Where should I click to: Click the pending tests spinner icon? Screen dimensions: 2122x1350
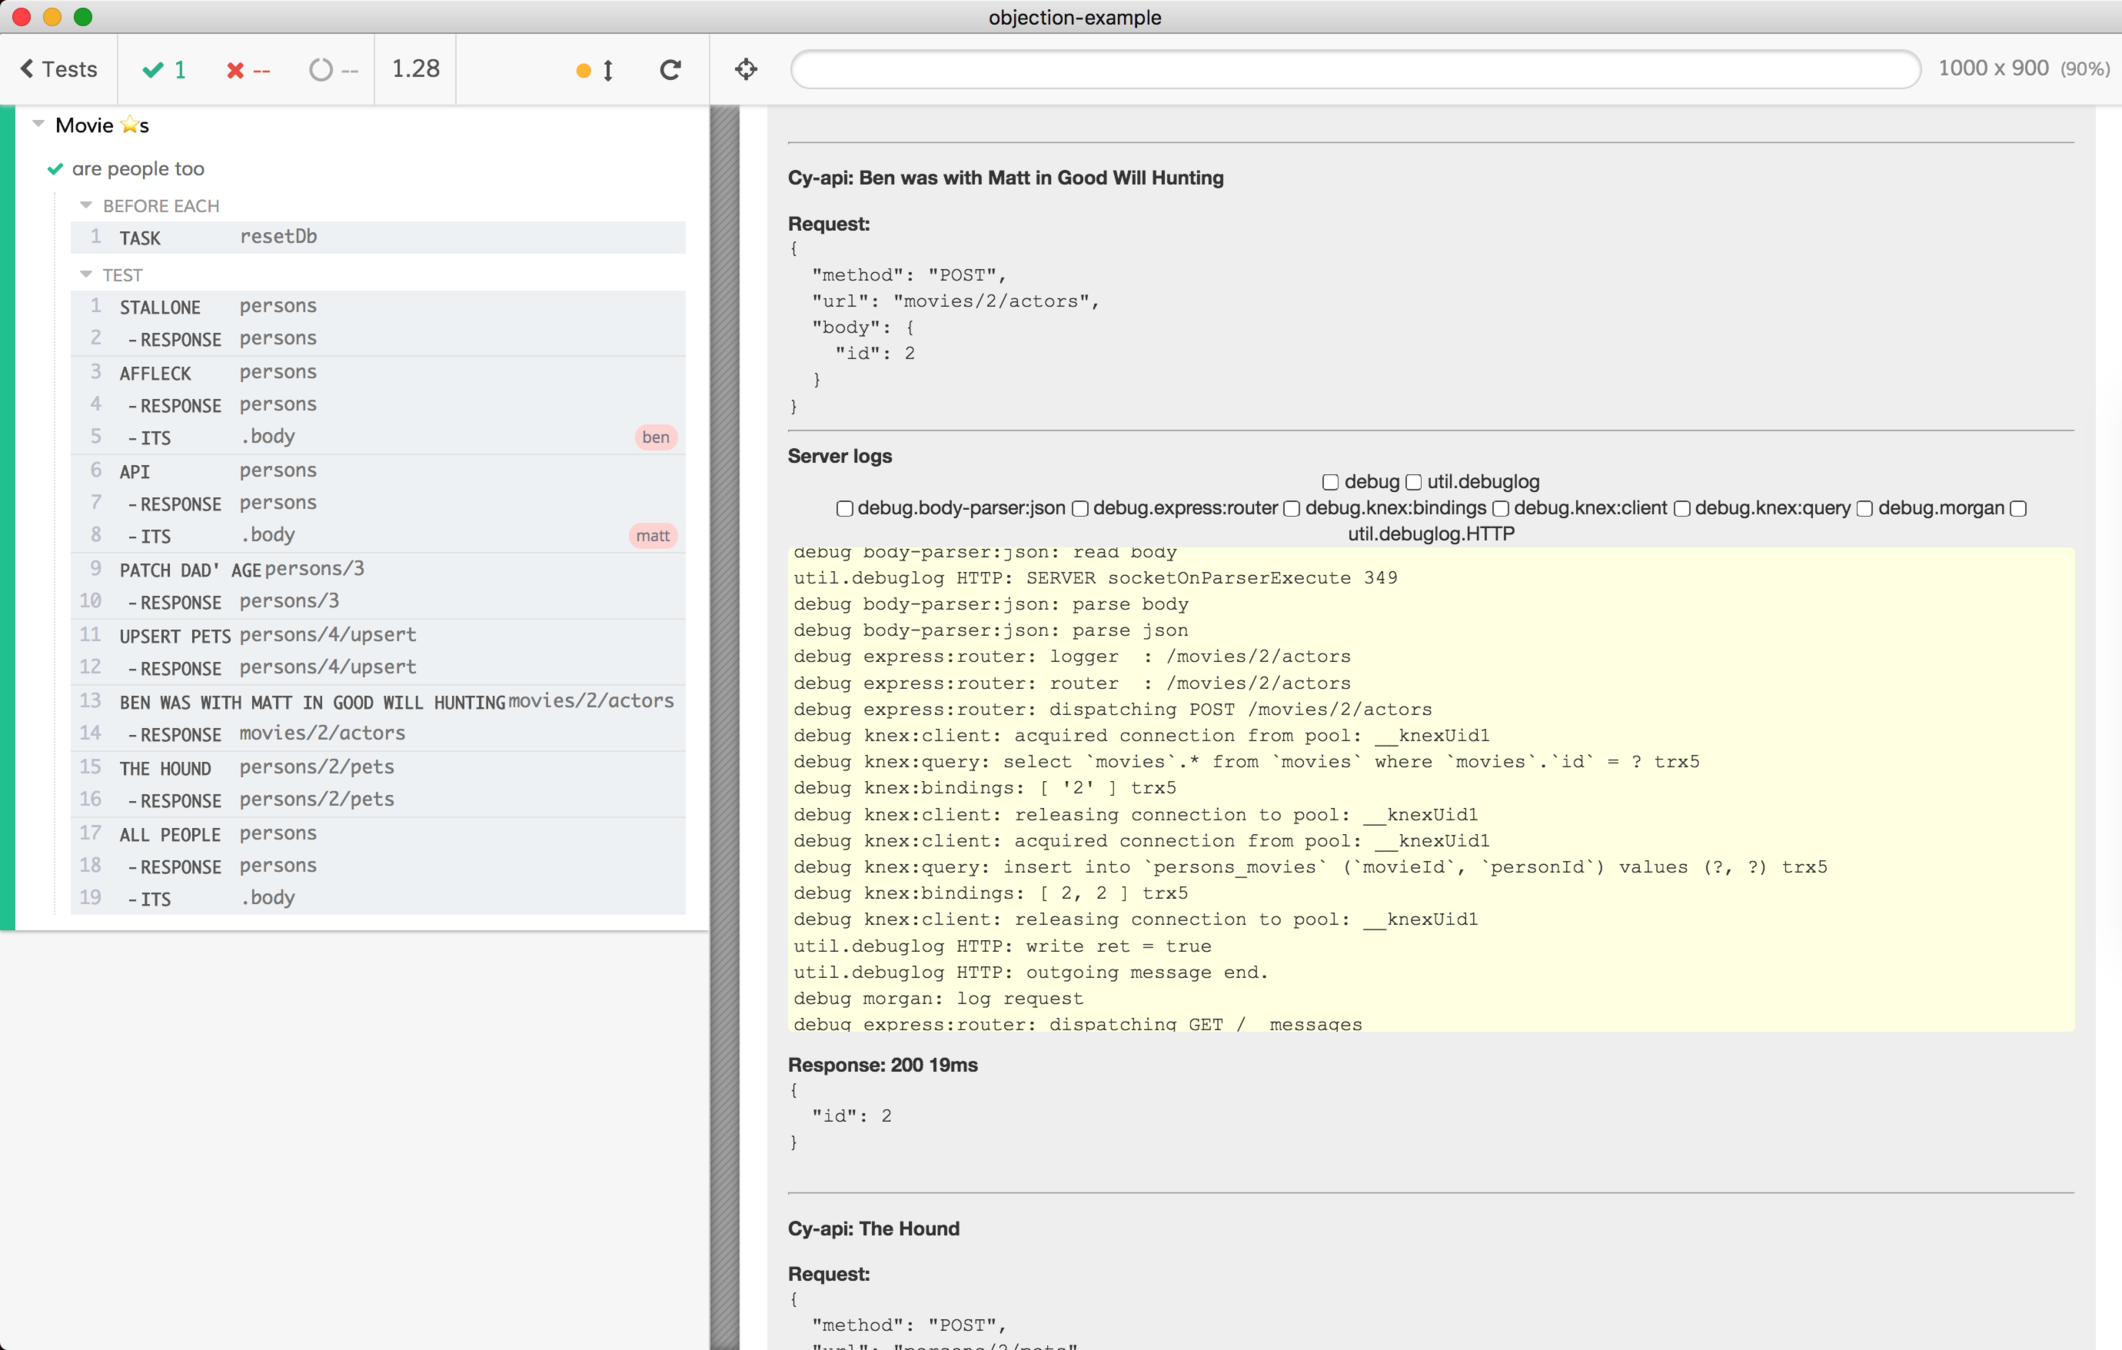click(x=320, y=70)
